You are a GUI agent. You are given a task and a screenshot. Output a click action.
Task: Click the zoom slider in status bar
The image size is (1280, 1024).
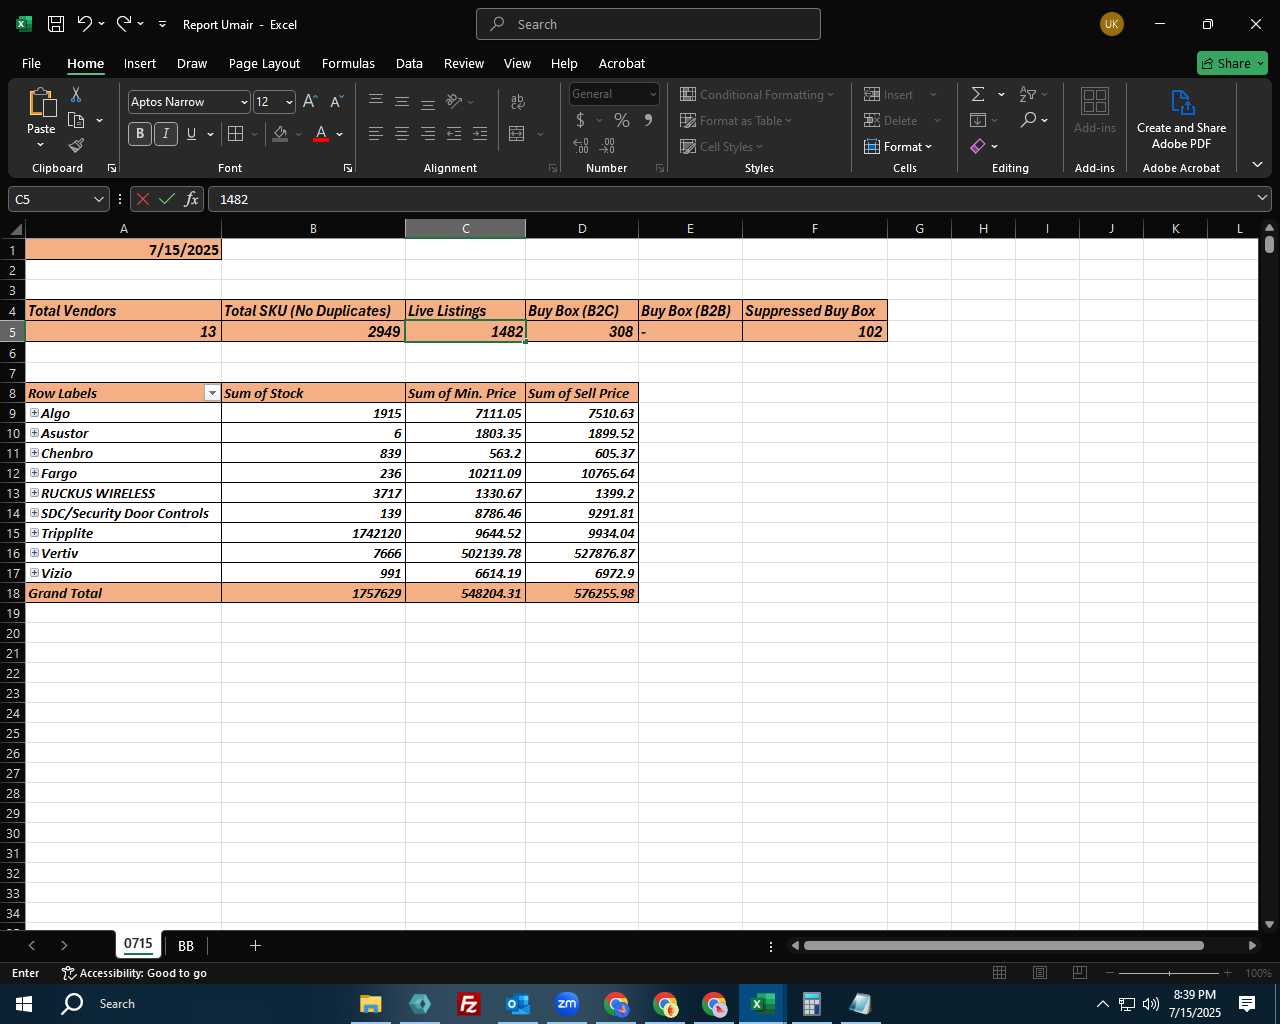[1169, 973]
